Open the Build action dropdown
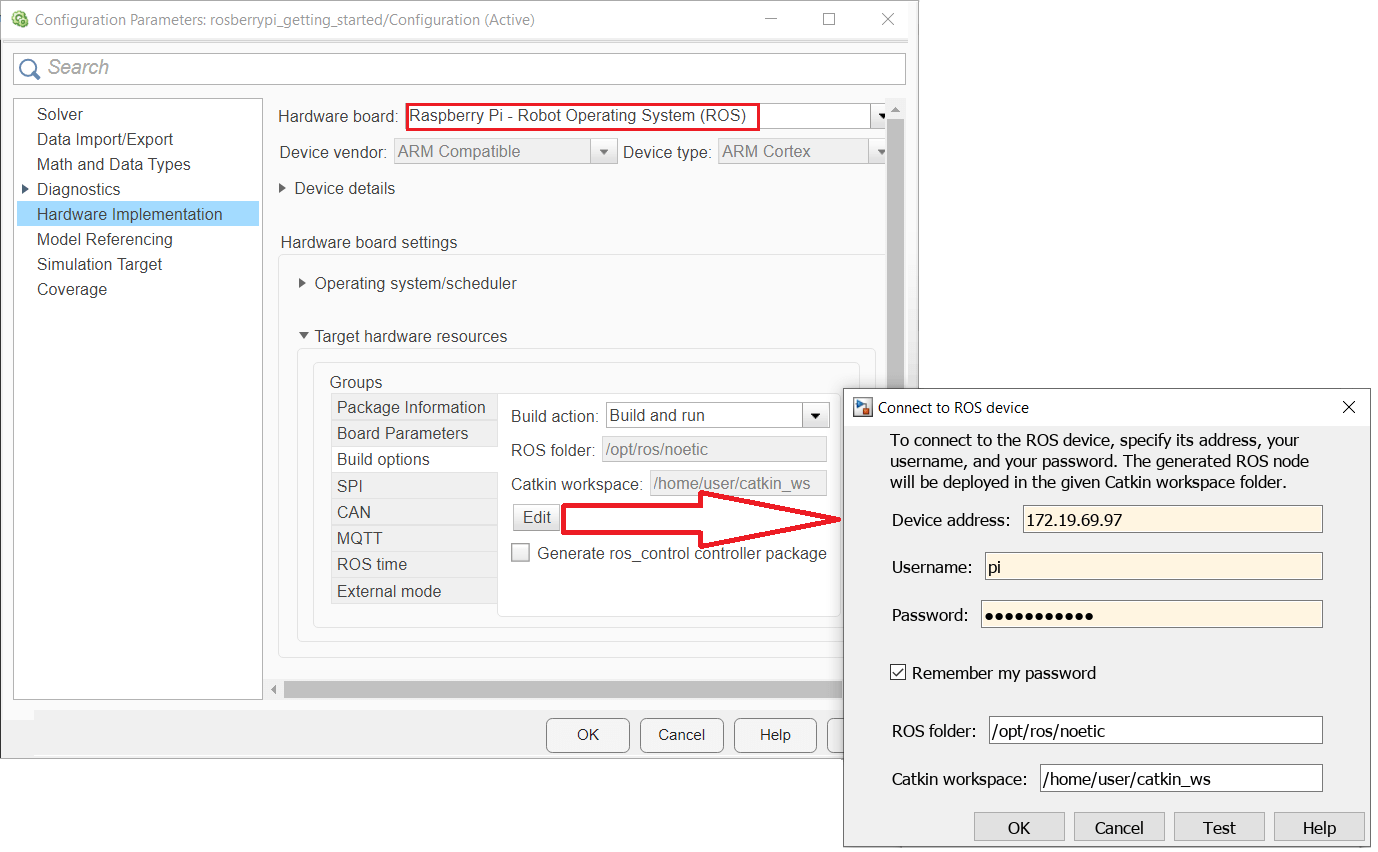The image size is (1378, 852). click(816, 416)
